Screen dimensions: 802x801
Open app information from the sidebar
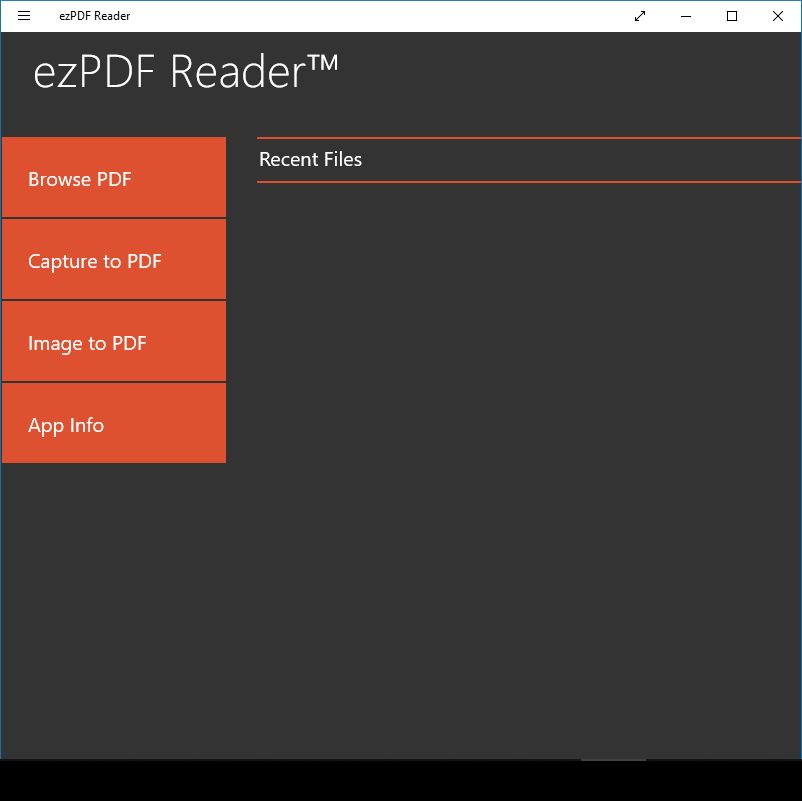pos(113,424)
